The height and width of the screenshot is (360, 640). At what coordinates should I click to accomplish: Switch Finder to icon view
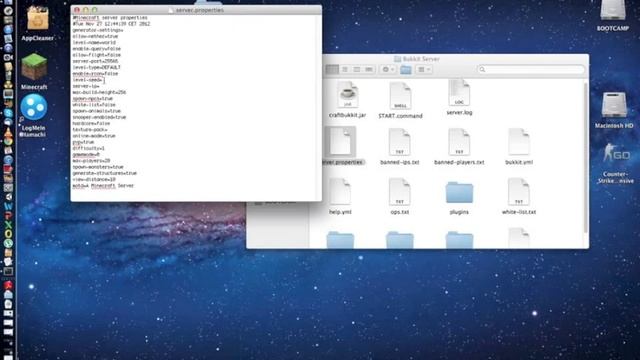[x=332, y=70]
